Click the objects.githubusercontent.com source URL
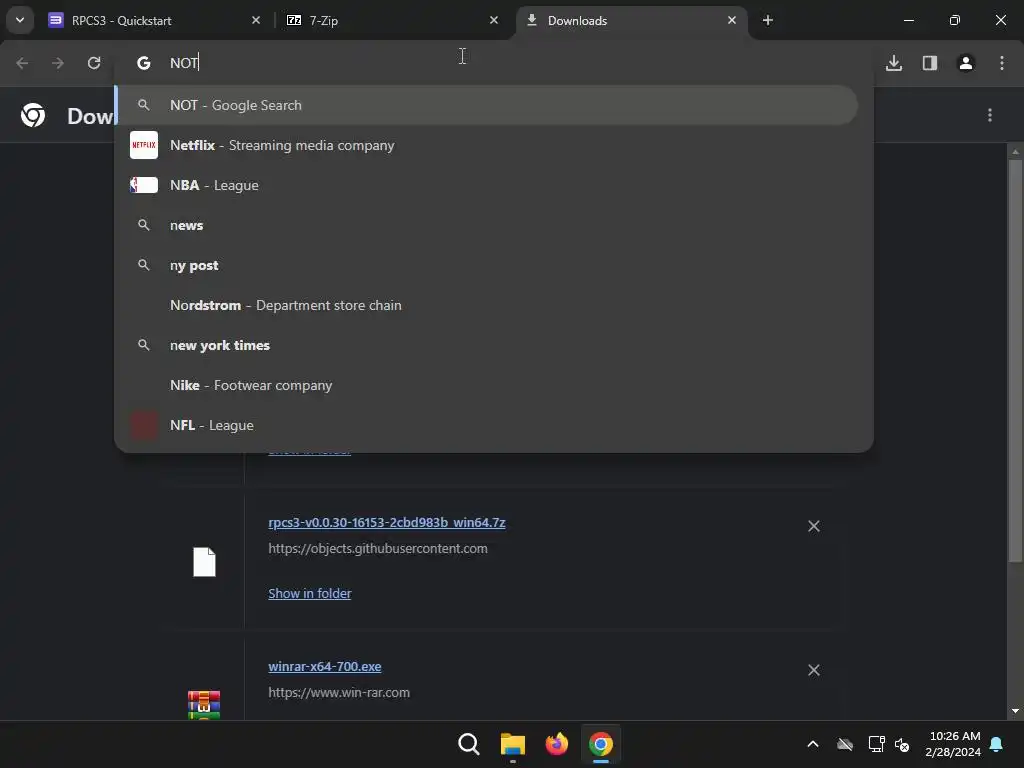The width and height of the screenshot is (1024, 768). 377,549
